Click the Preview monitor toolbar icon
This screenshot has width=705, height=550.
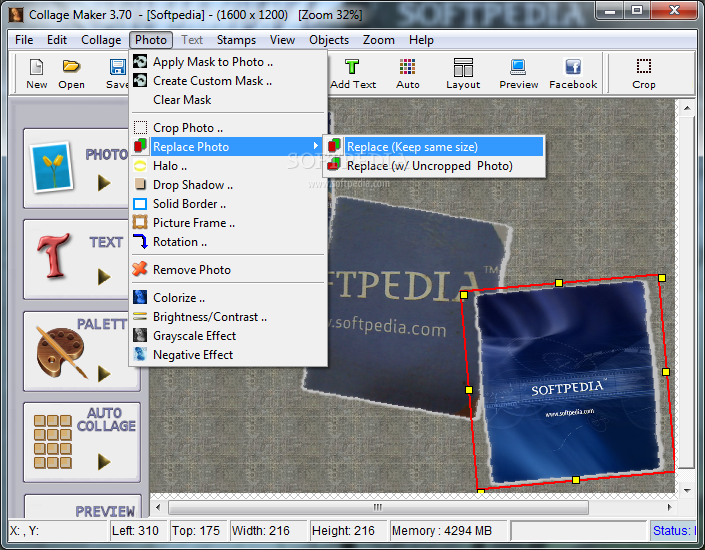(518, 67)
